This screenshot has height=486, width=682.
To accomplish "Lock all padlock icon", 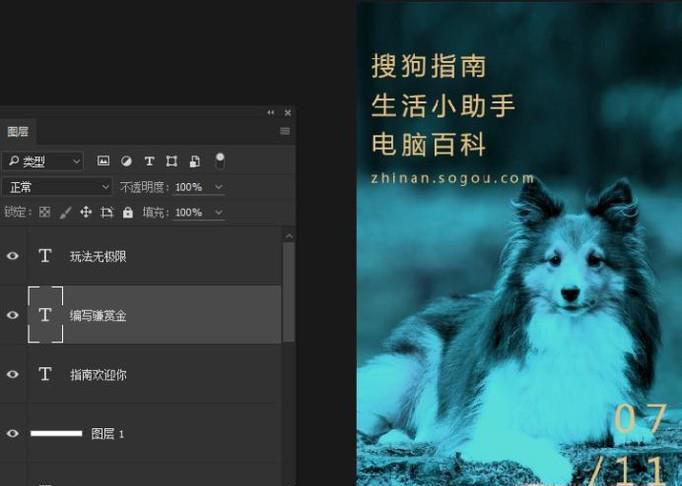I will (x=127, y=212).
